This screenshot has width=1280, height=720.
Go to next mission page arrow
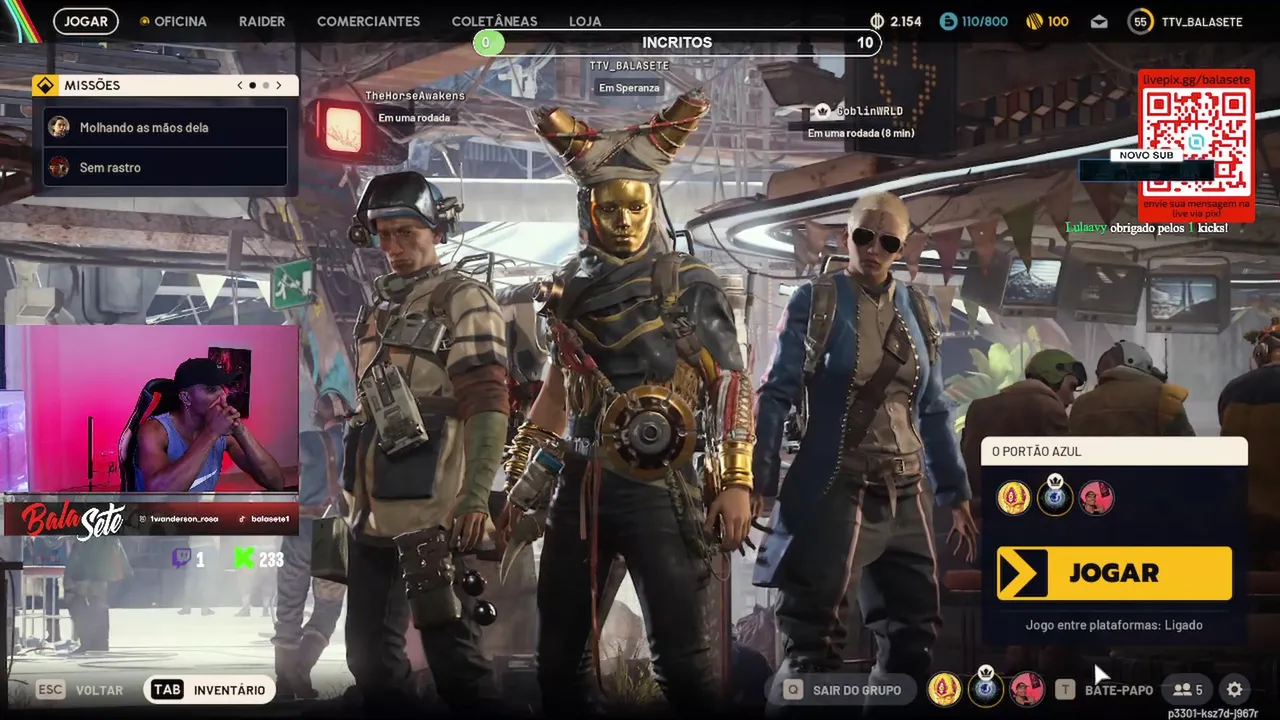(279, 85)
